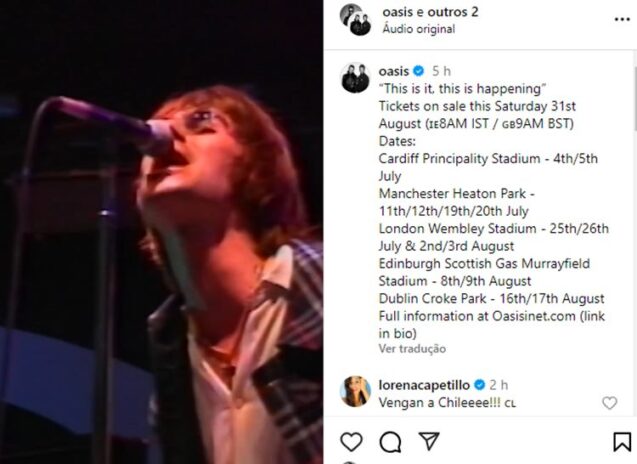
Task: Click the oasis profile picture beside the caption
Action: pos(355,78)
